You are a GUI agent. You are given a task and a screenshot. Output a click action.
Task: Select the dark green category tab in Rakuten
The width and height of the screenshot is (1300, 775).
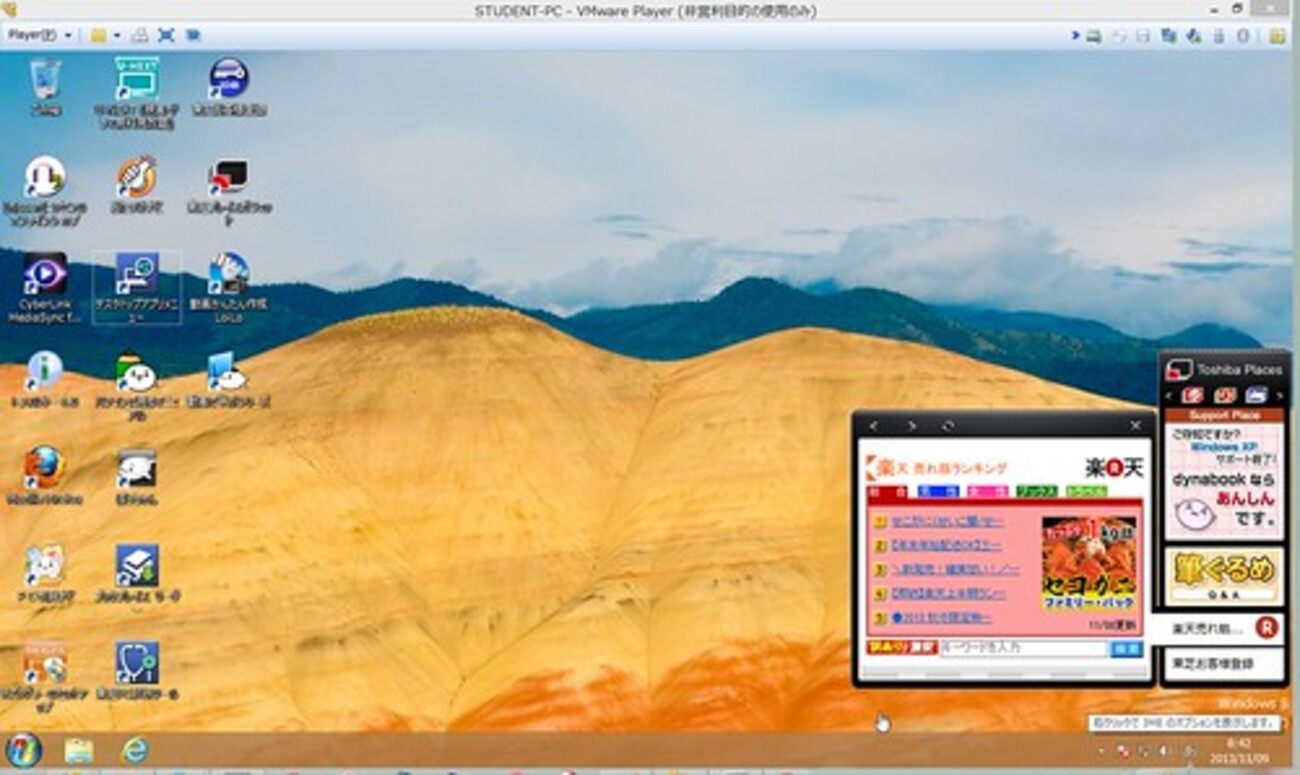point(1037,491)
